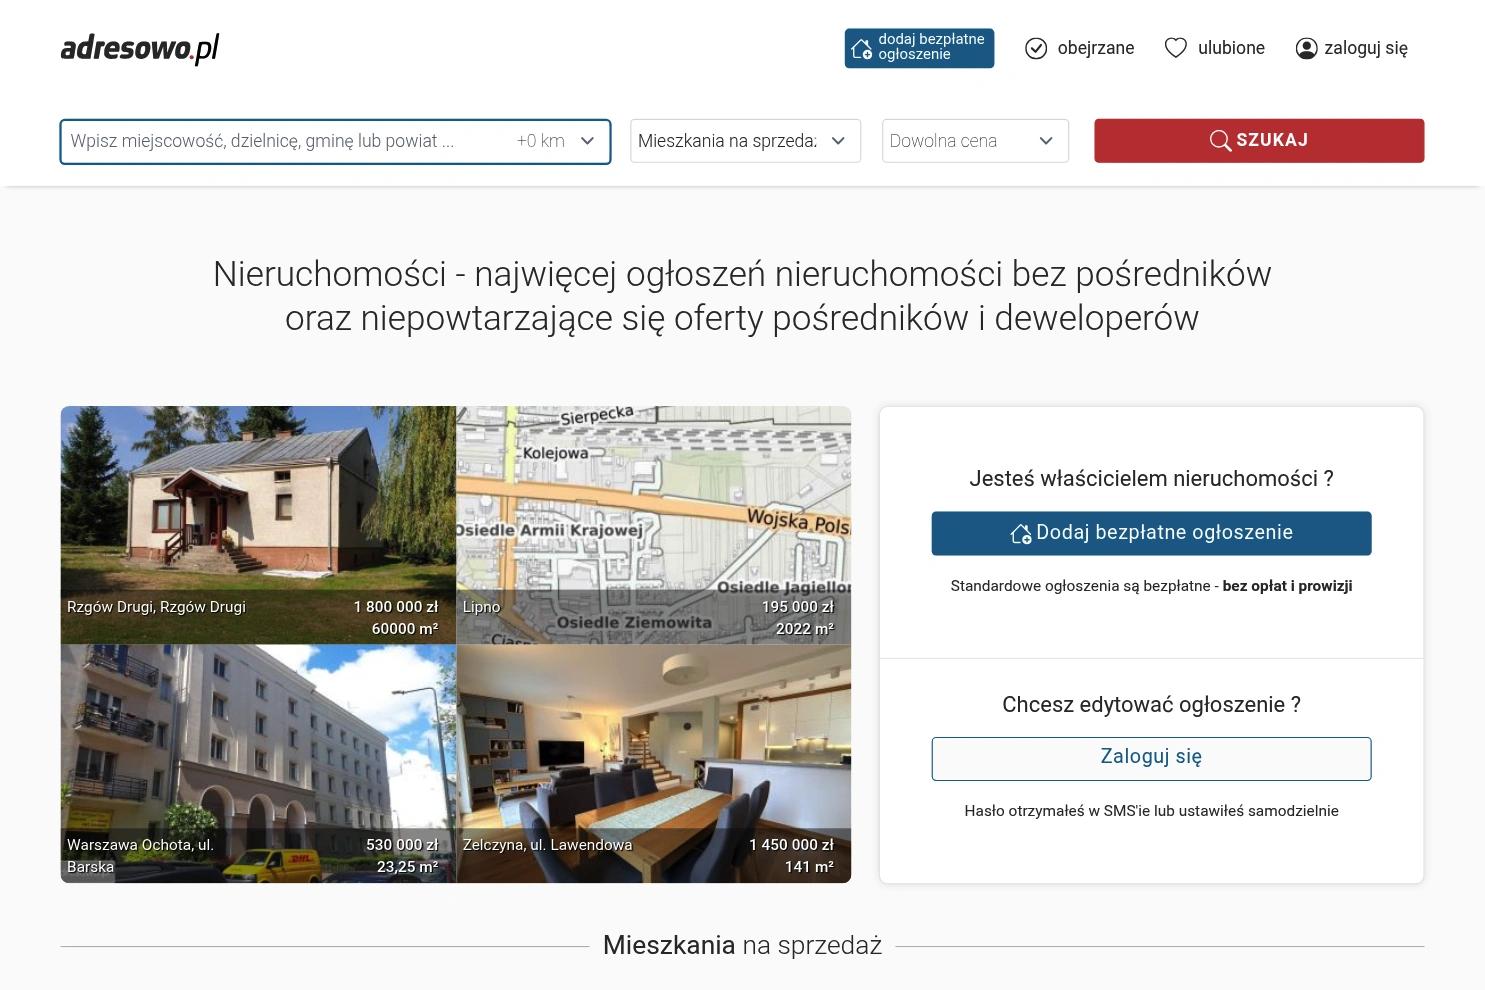1485x990 pixels.
Task: Open the Zelczyna Lawendowa interior listing
Action: click(x=654, y=764)
